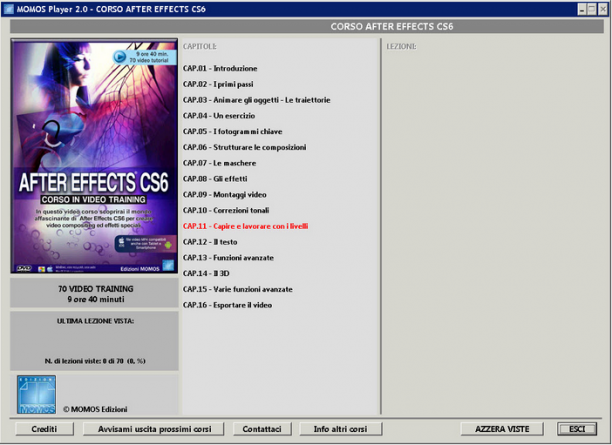612x445 pixels.
Task: Click the LEZIONI heading
Action: pos(401,46)
